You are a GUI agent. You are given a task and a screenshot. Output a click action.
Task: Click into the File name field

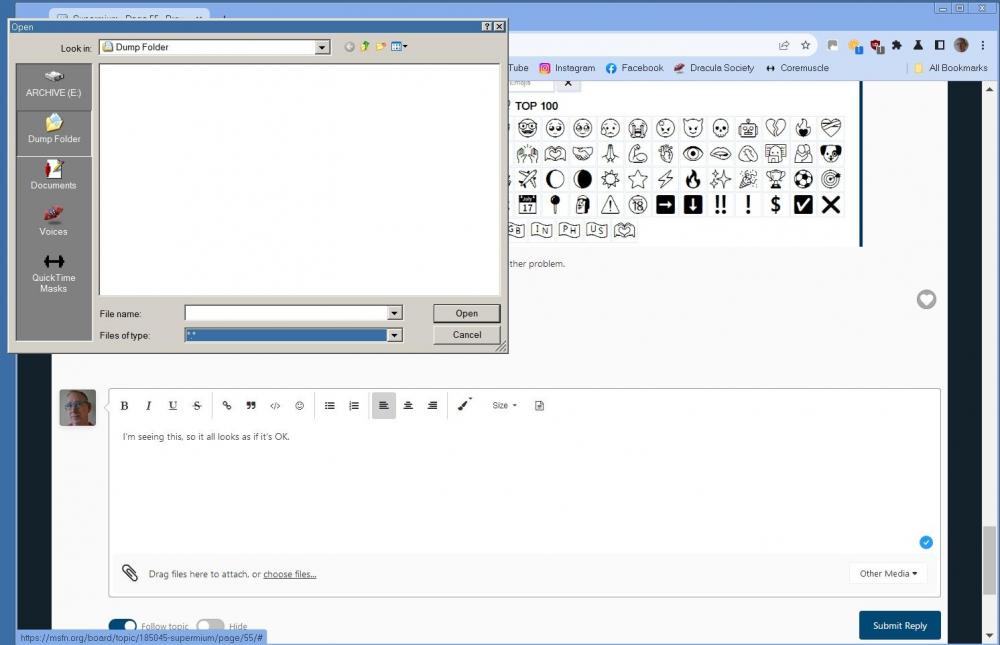point(286,314)
